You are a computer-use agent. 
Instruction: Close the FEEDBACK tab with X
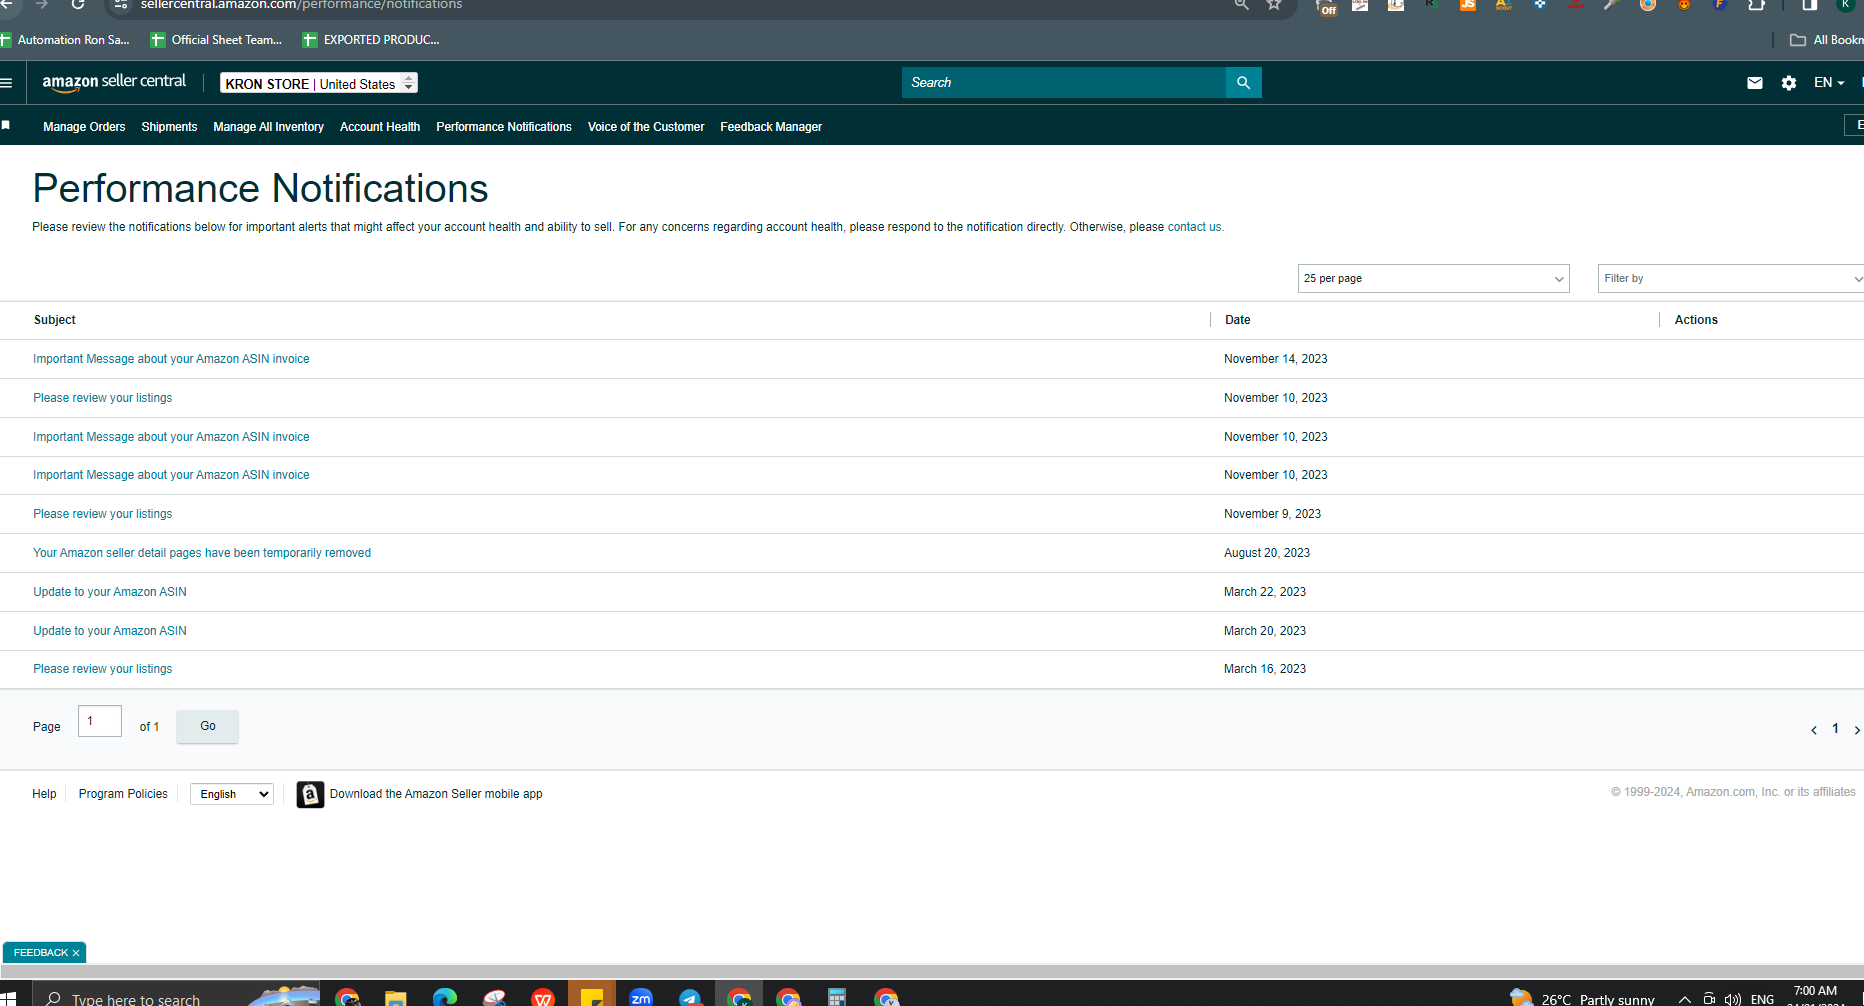point(76,953)
